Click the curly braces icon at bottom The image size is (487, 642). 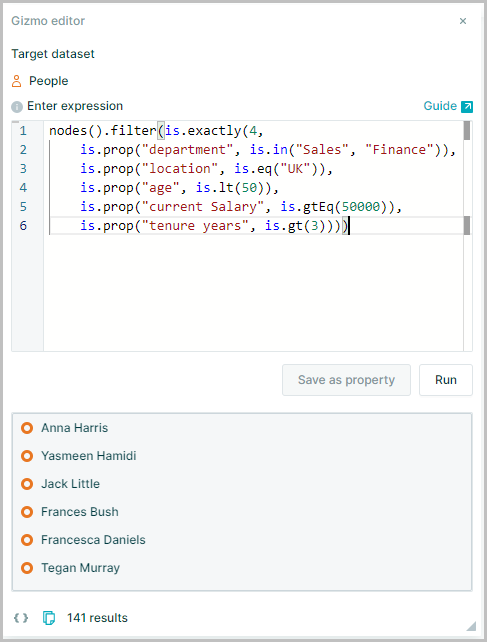pos(21,618)
